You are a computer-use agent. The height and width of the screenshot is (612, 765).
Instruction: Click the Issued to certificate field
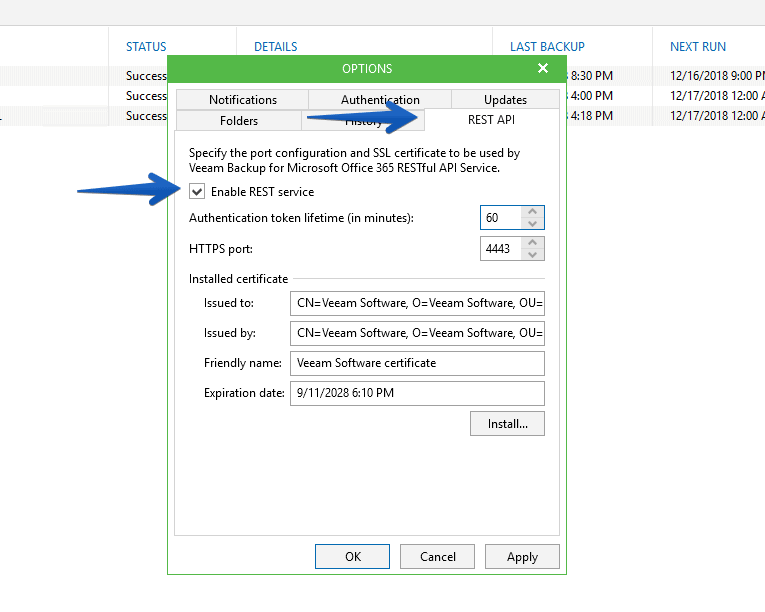tap(417, 303)
